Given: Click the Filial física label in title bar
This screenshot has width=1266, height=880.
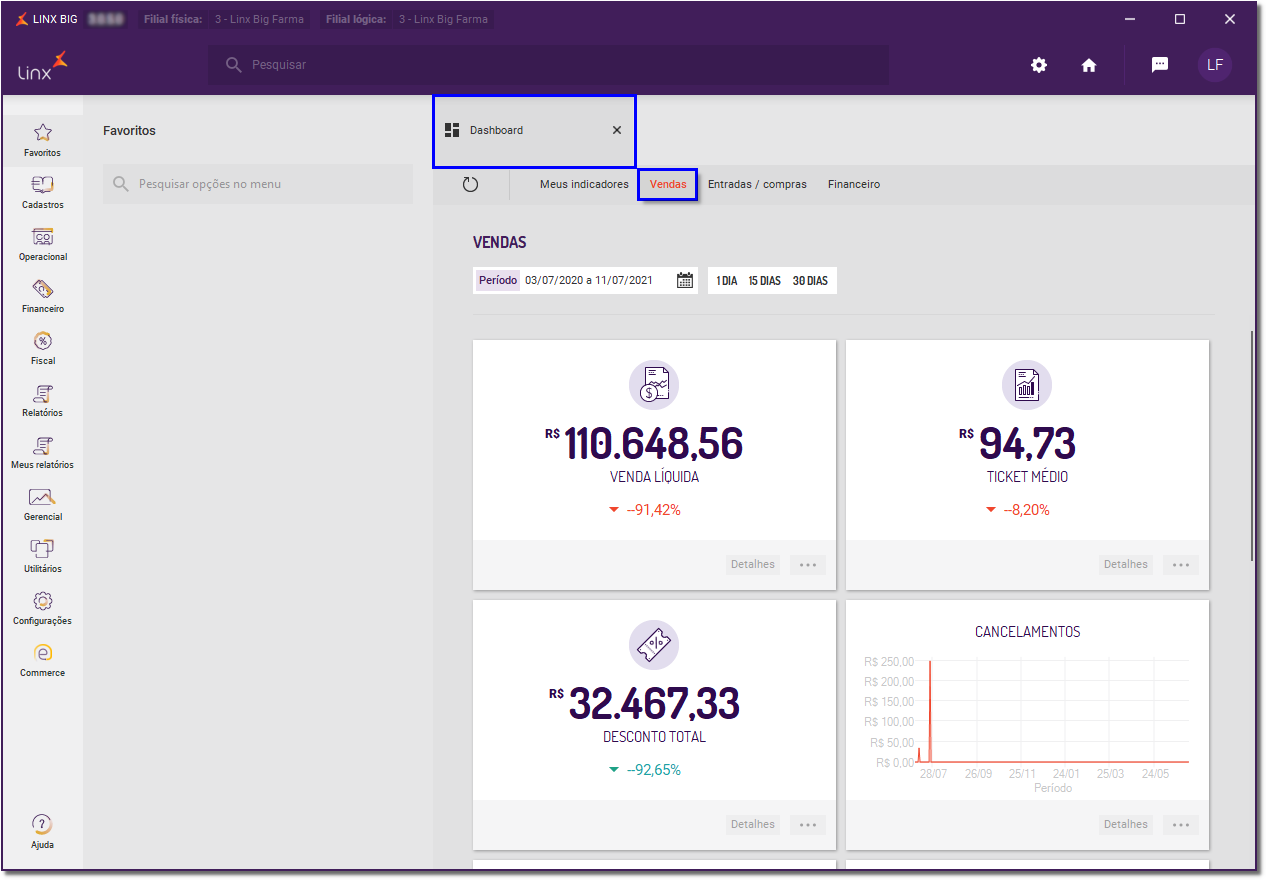Looking at the screenshot, I should [x=173, y=19].
